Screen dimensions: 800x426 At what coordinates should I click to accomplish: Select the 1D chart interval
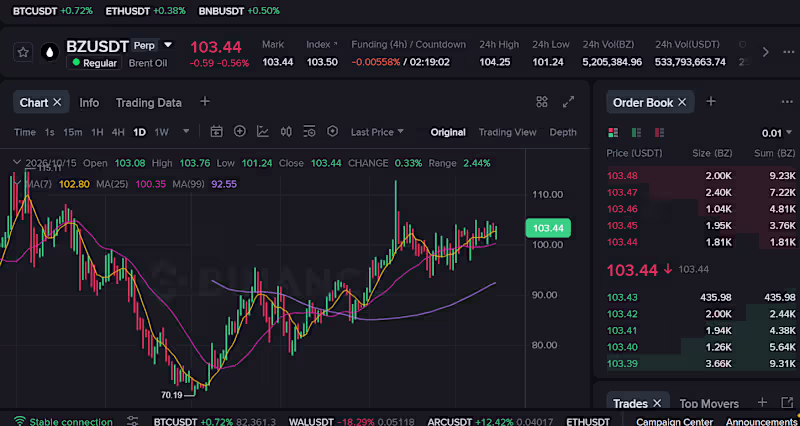(x=139, y=132)
